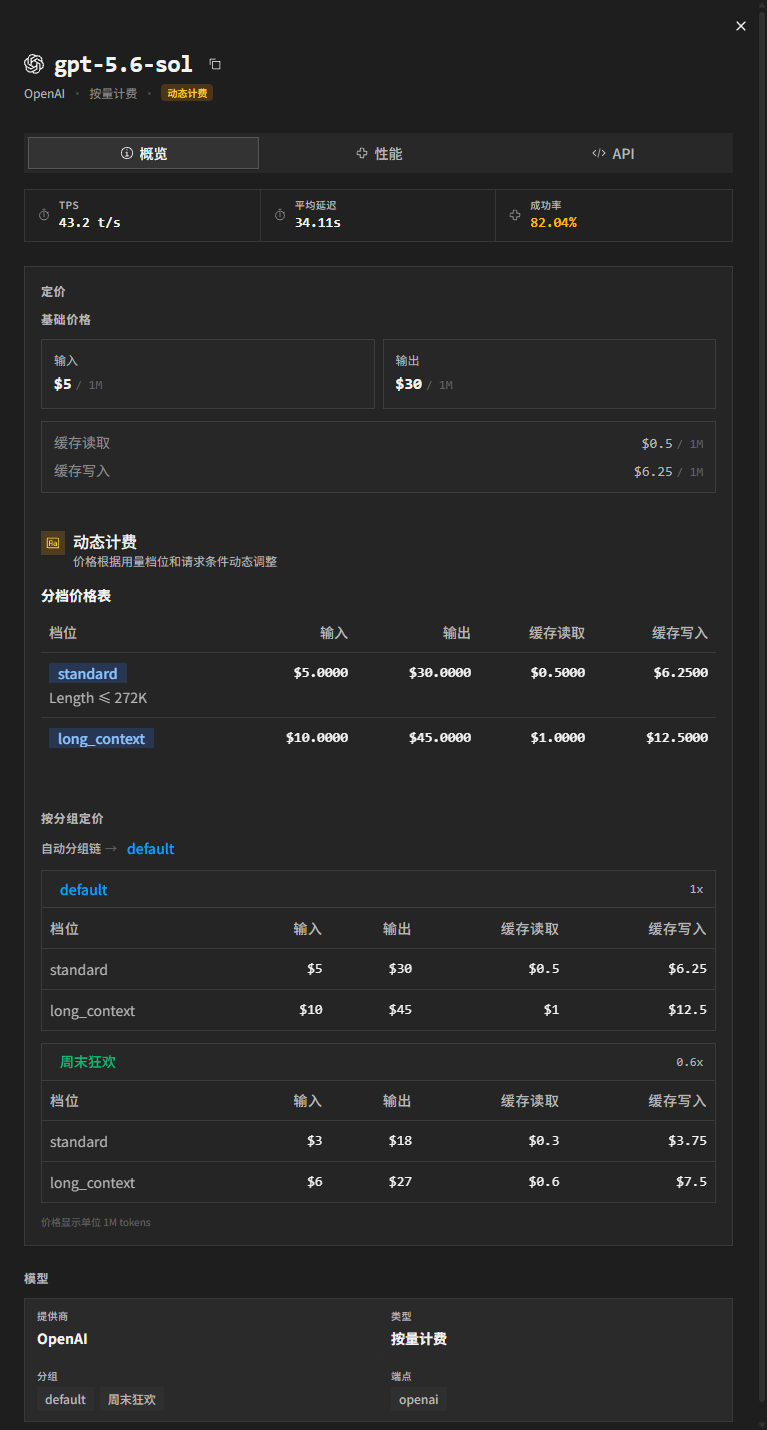Image resolution: width=767 pixels, height=1430 pixels.
Task: Switch to the 概览 tab
Action: pos(143,153)
